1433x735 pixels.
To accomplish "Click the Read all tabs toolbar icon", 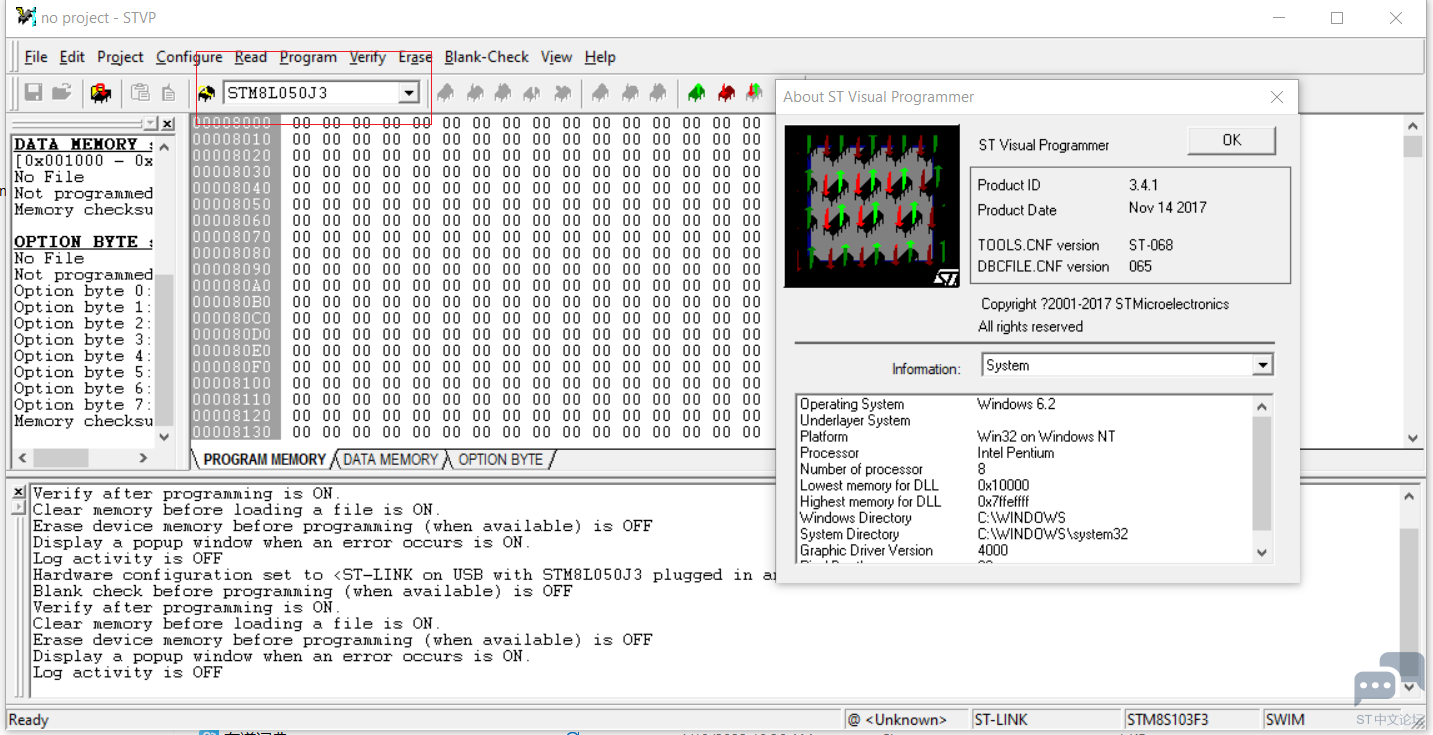I will click(600, 93).
